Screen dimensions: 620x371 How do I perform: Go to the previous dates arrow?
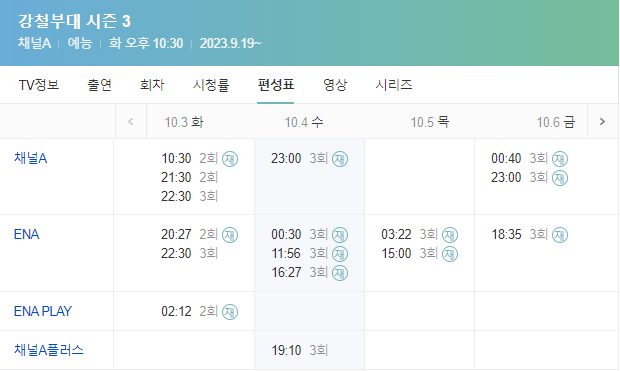[131, 121]
